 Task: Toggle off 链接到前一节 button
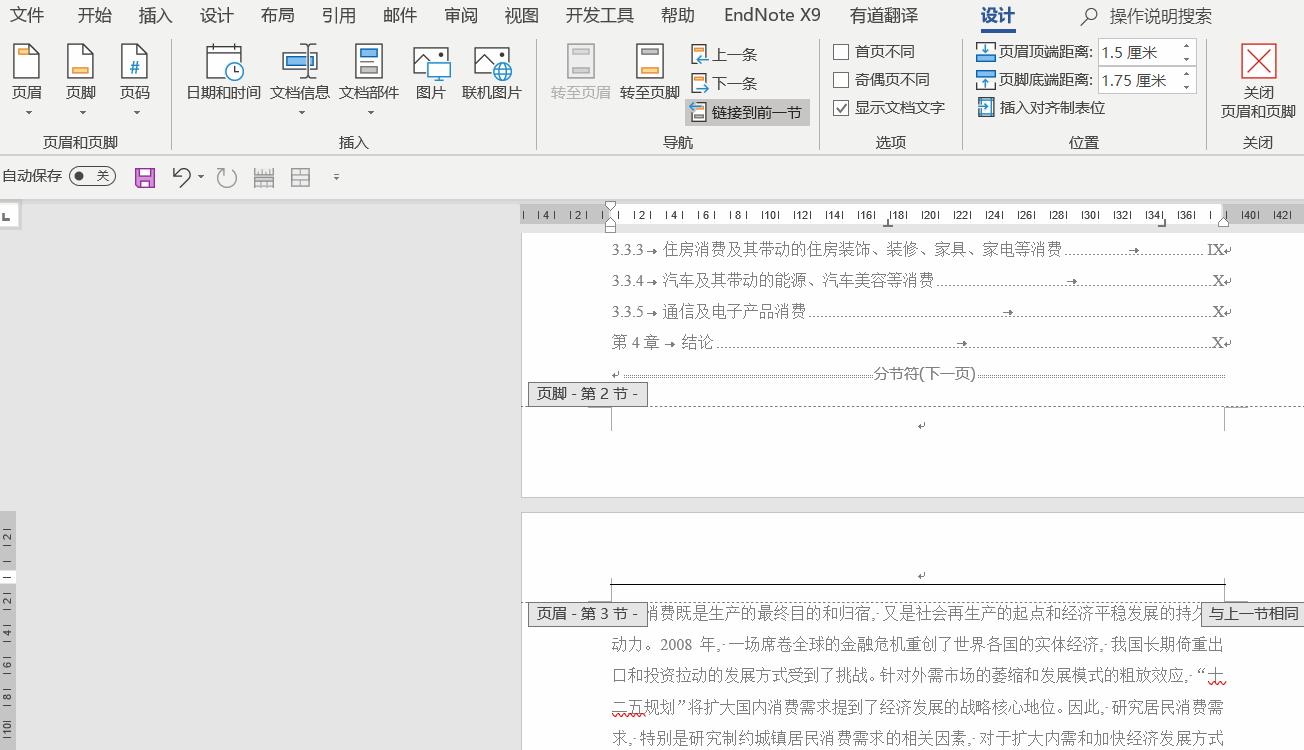(747, 112)
